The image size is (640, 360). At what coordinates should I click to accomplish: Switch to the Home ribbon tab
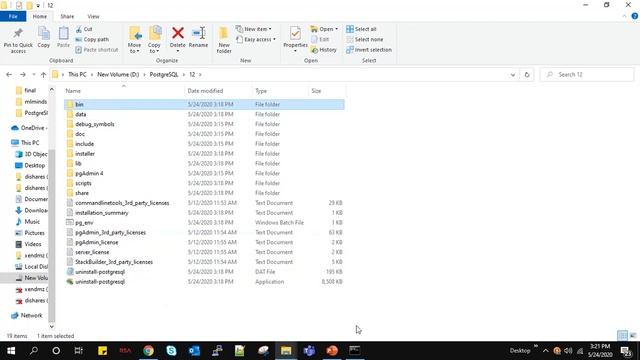tap(40, 16)
